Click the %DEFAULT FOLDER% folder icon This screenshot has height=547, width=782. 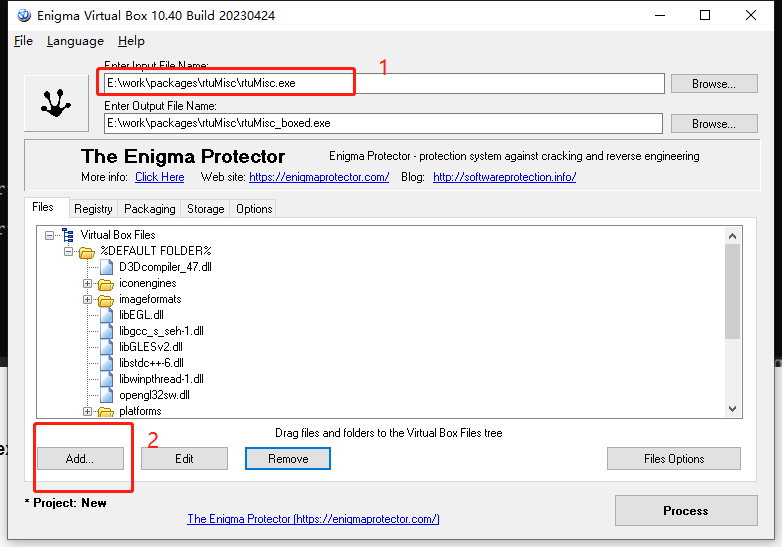87,252
